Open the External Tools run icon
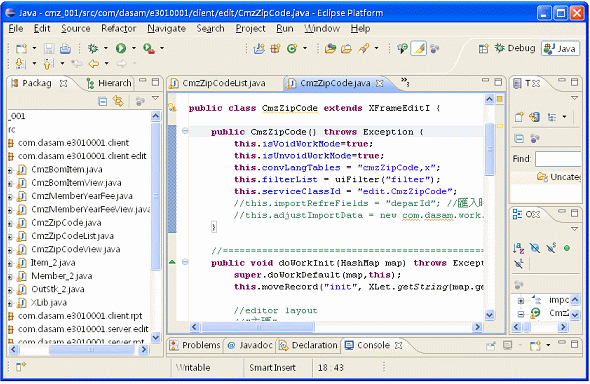The height and width of the screenshot is (384, 590). pos(149,49)
